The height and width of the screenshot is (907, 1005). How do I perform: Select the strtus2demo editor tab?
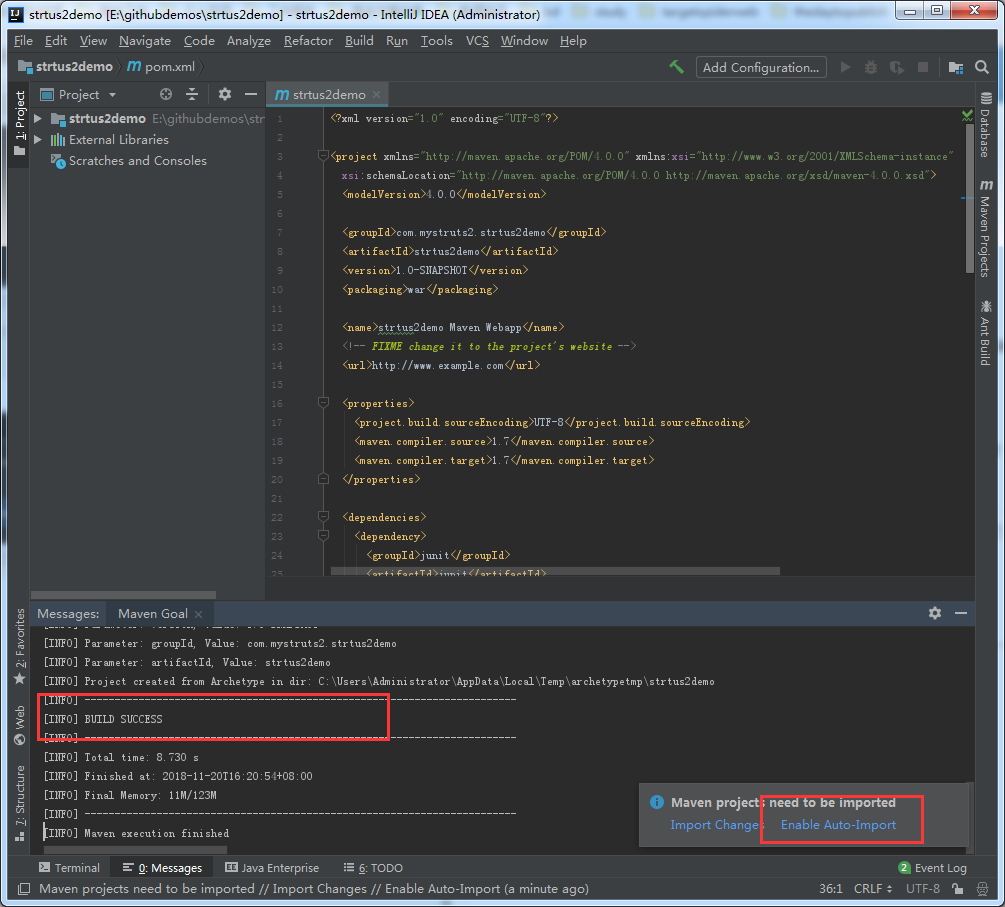[328, 95]
